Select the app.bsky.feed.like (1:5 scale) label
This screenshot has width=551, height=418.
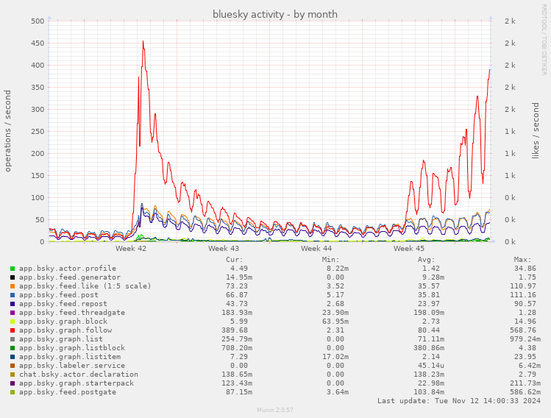(85, 286)
